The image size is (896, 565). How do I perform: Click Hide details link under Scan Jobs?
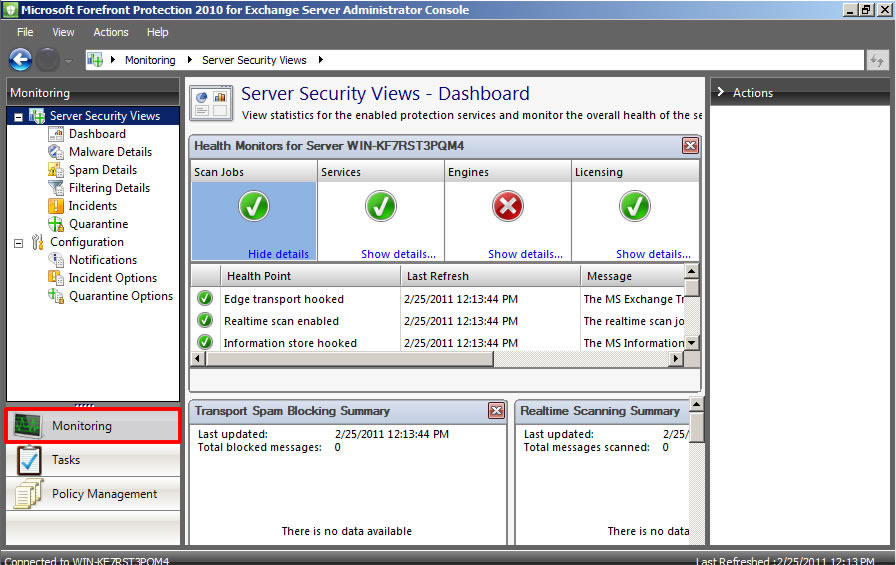pyautogui.click(x=278, y=254)
